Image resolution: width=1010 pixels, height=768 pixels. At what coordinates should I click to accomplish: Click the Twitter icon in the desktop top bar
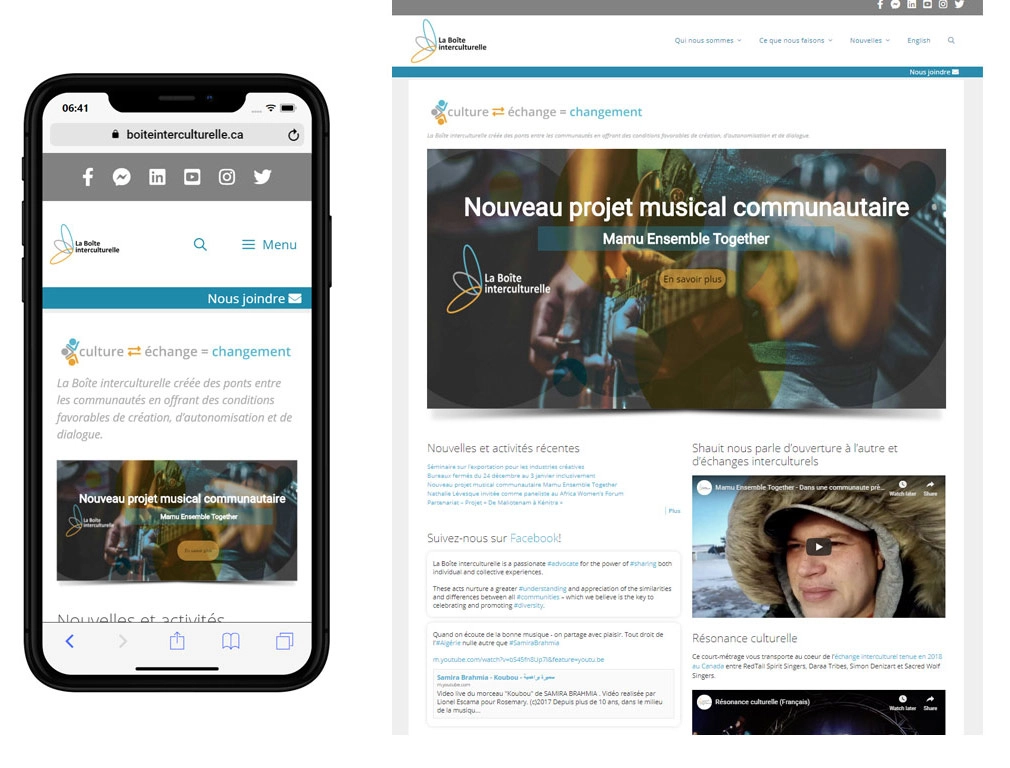coord(959,5)
